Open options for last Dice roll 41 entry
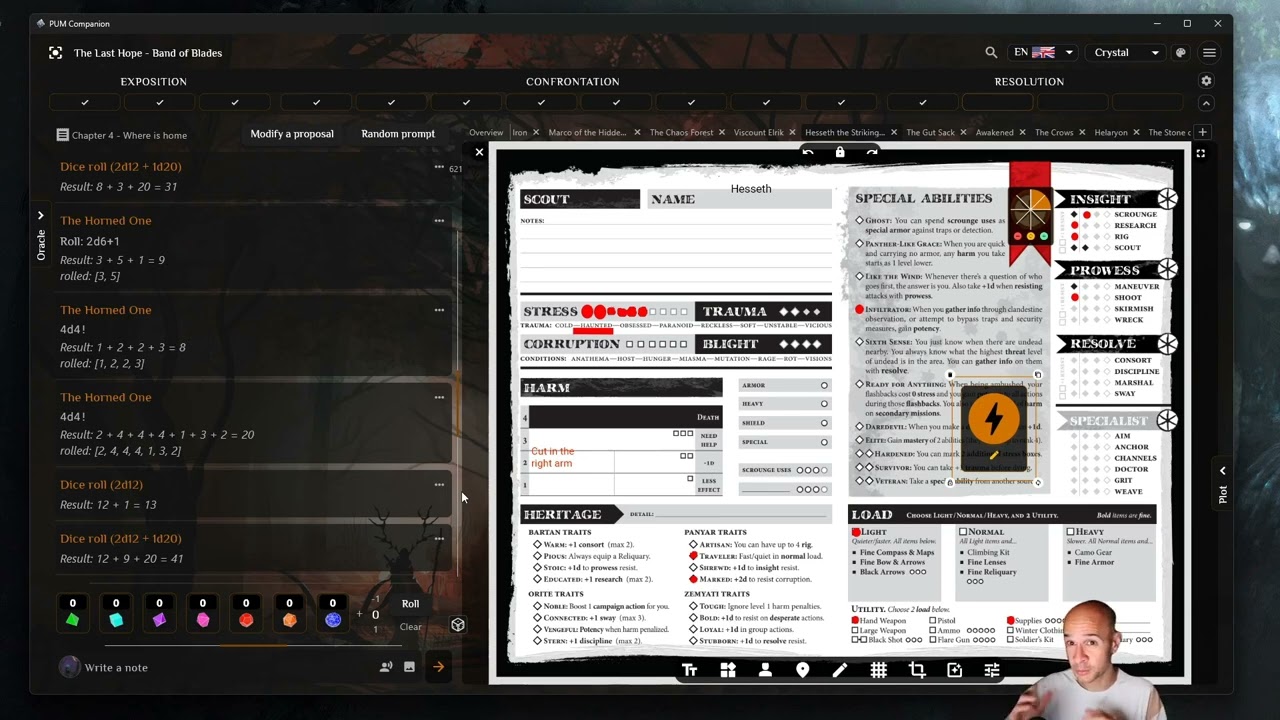 tap(439, 539)
